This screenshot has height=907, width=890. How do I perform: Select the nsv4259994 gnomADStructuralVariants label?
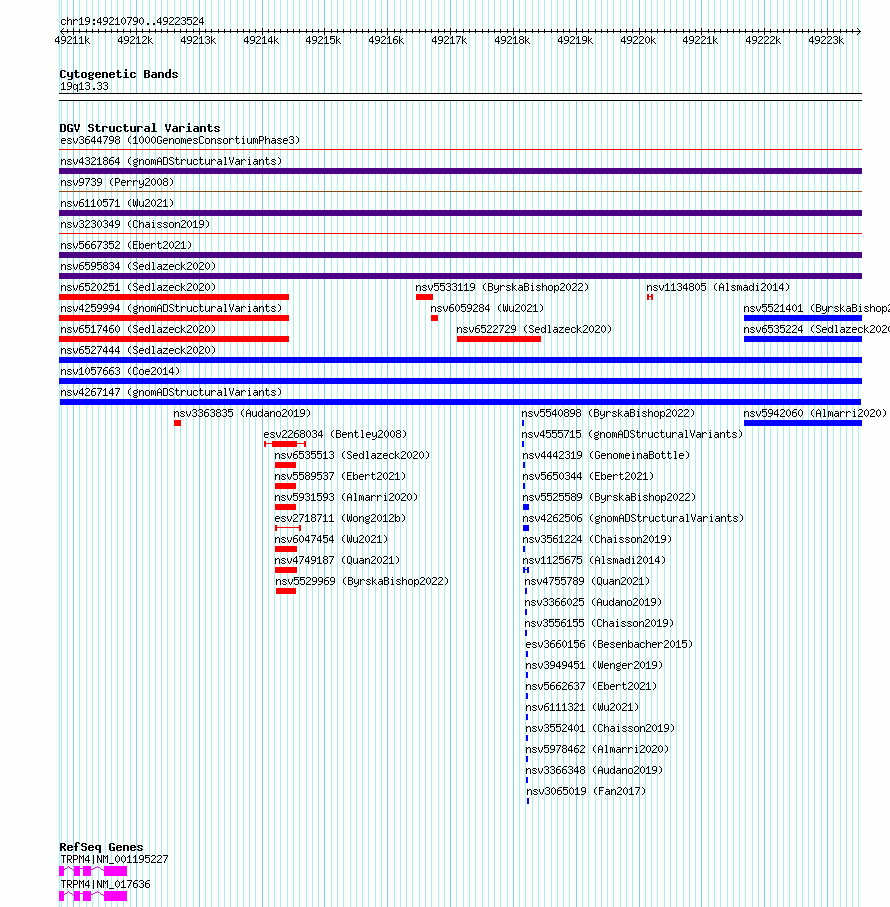click(x=171, y=308)
